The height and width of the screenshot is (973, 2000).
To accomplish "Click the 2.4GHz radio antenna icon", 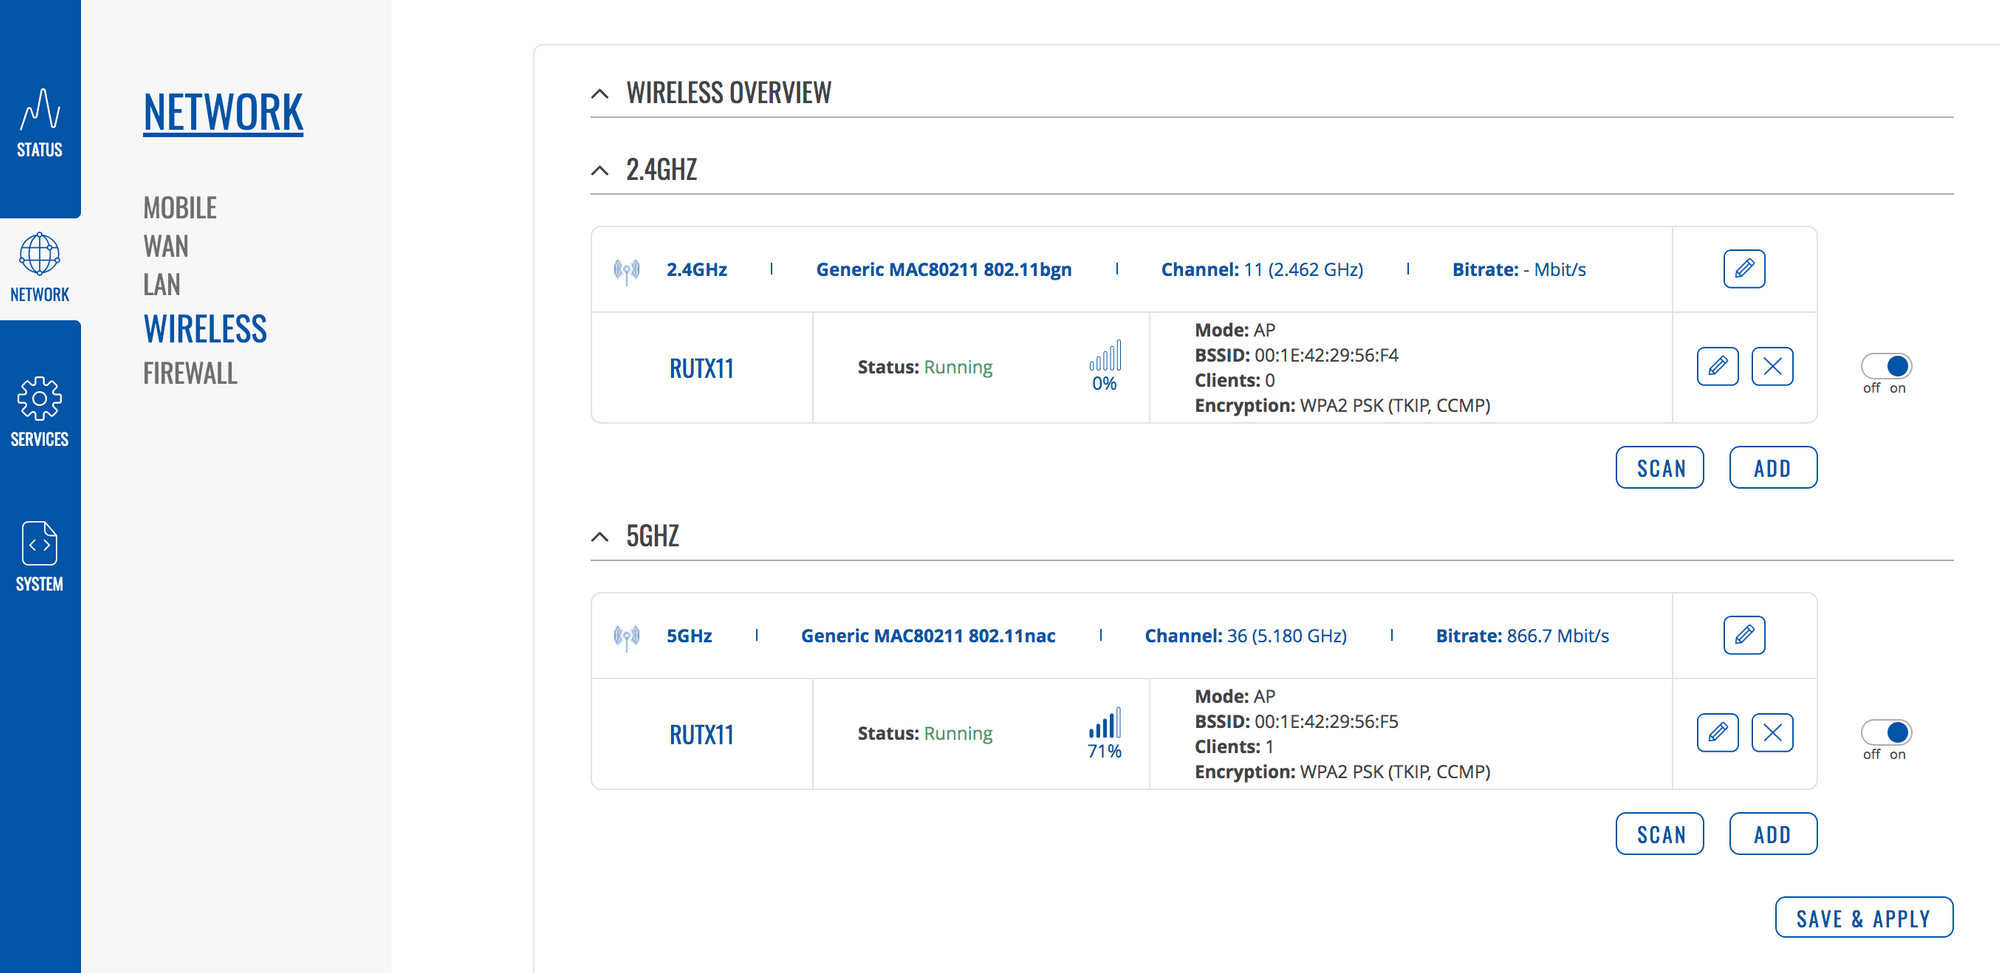I will (x=627, y=270).
